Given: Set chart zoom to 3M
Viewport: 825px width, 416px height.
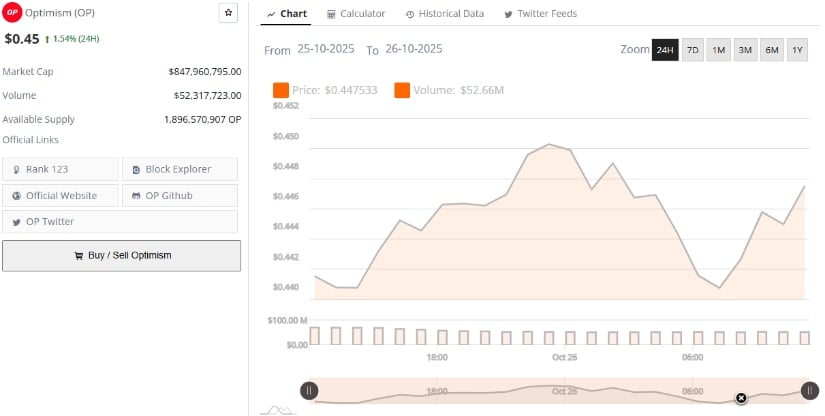Looking at the screenshot, I should click(745, 50).
